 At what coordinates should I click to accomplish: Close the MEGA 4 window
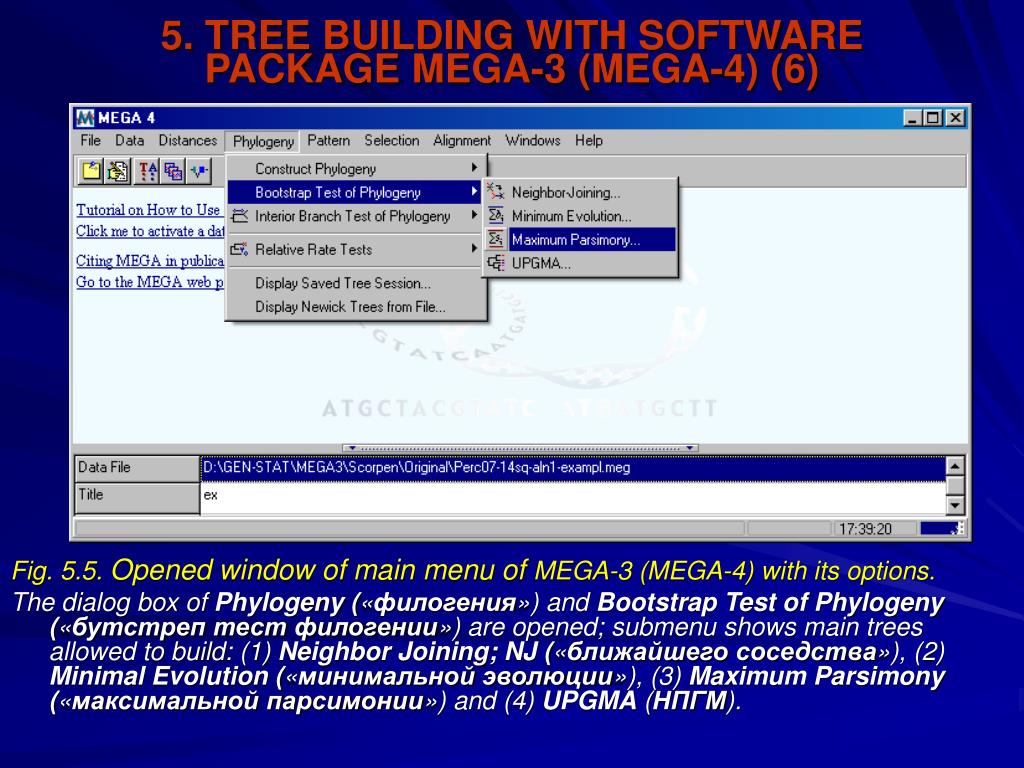[955, 118]
